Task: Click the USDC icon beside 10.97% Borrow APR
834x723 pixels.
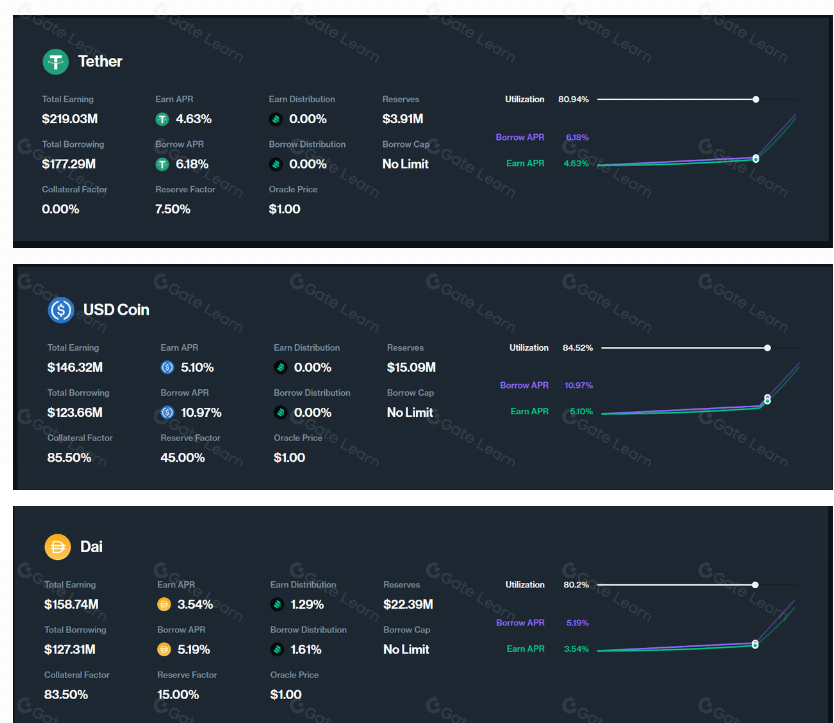Action: (168, 413)
